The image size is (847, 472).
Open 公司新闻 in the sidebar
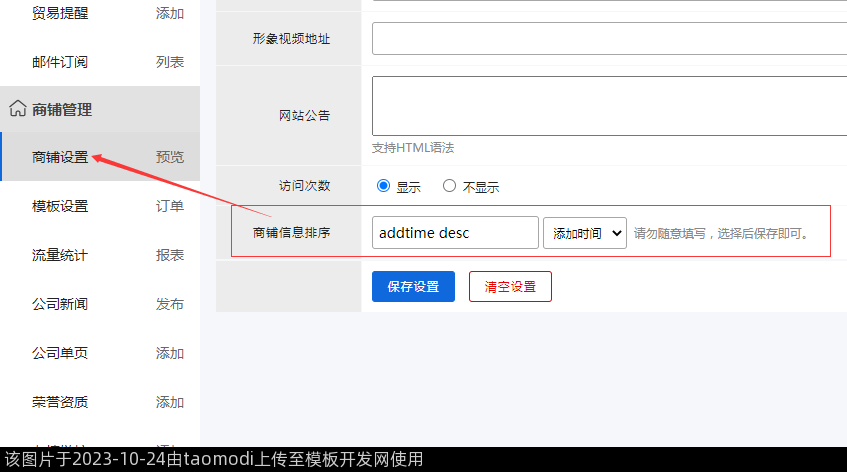pos(60,304)
